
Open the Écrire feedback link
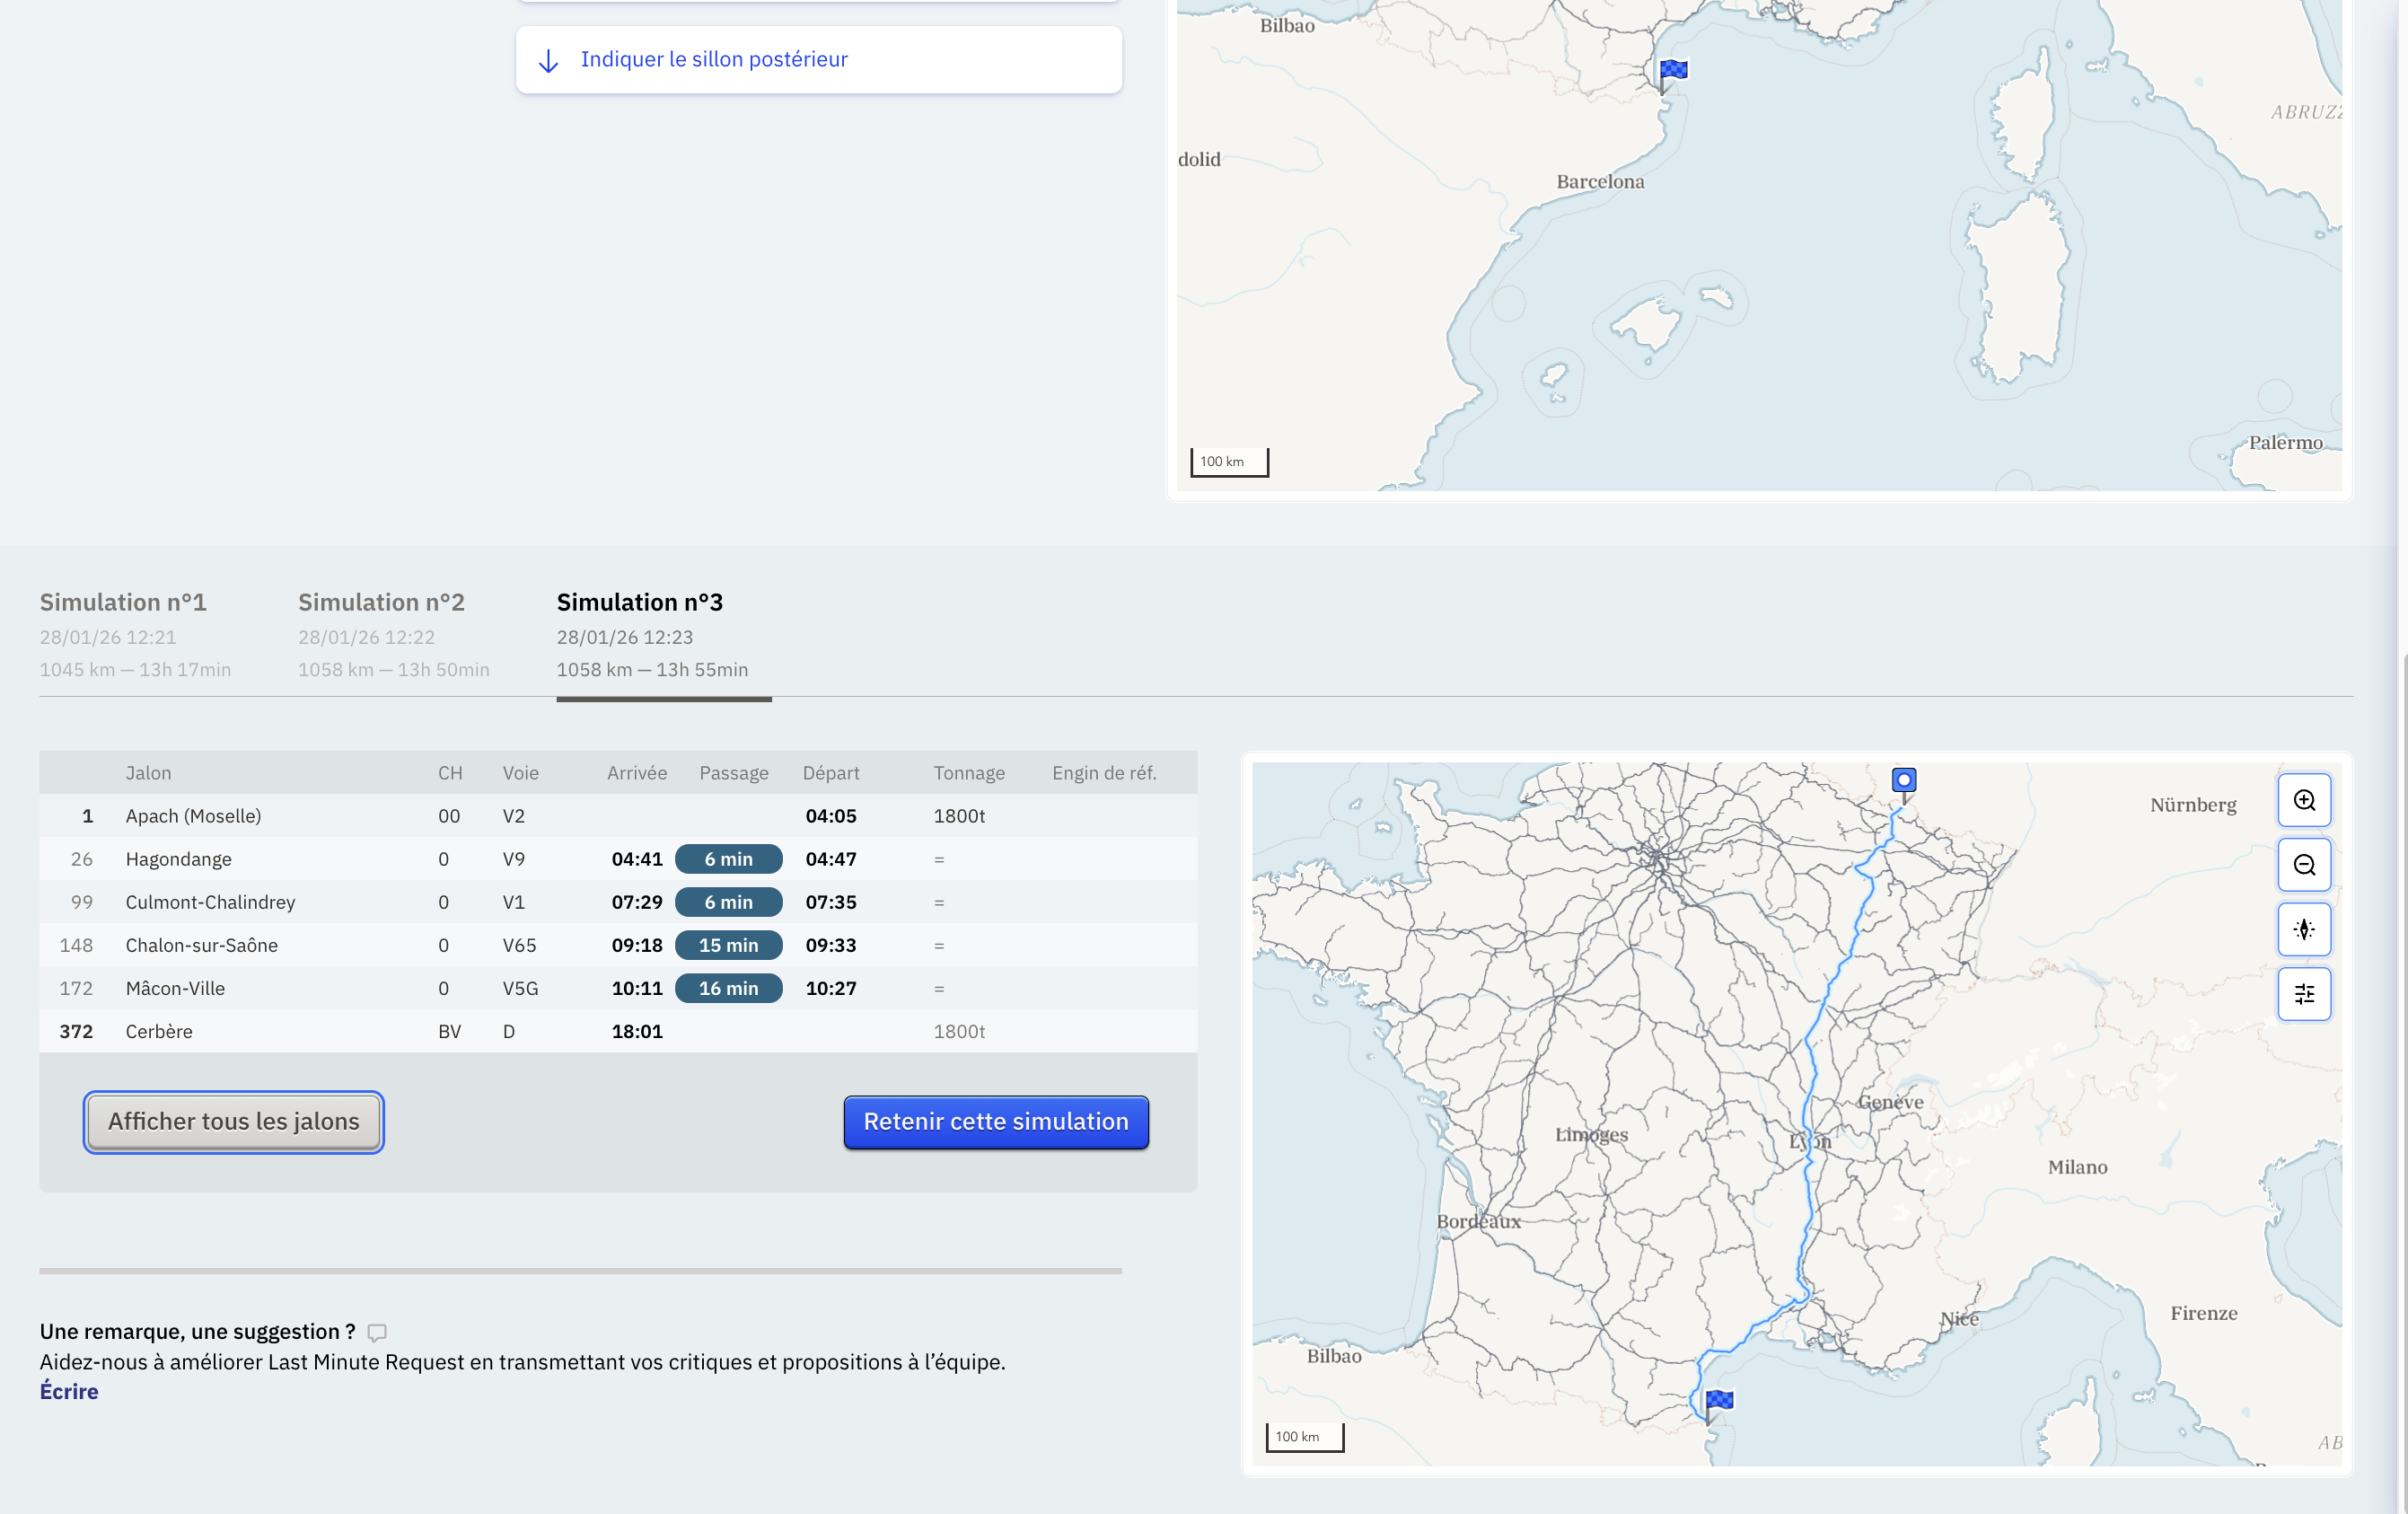69,1391
